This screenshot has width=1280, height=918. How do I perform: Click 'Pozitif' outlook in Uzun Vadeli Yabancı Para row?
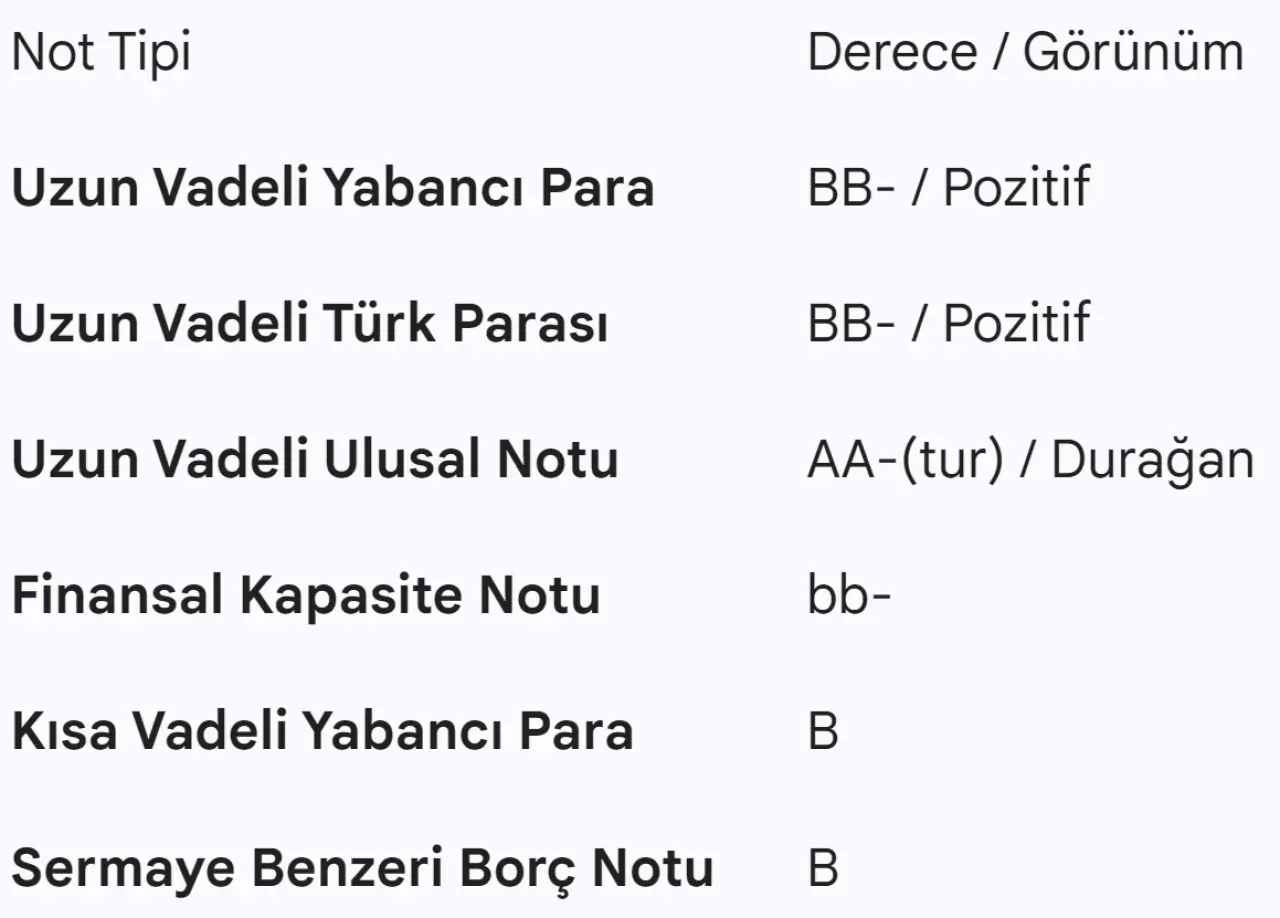tap(1016, 188)
